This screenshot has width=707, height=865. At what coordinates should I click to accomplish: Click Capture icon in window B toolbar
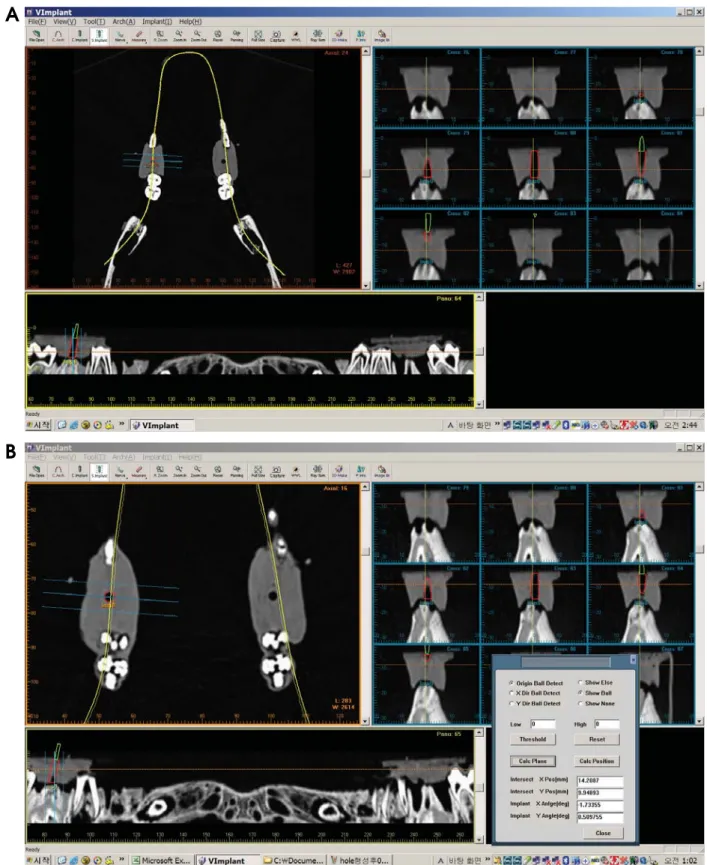[277, 472]
